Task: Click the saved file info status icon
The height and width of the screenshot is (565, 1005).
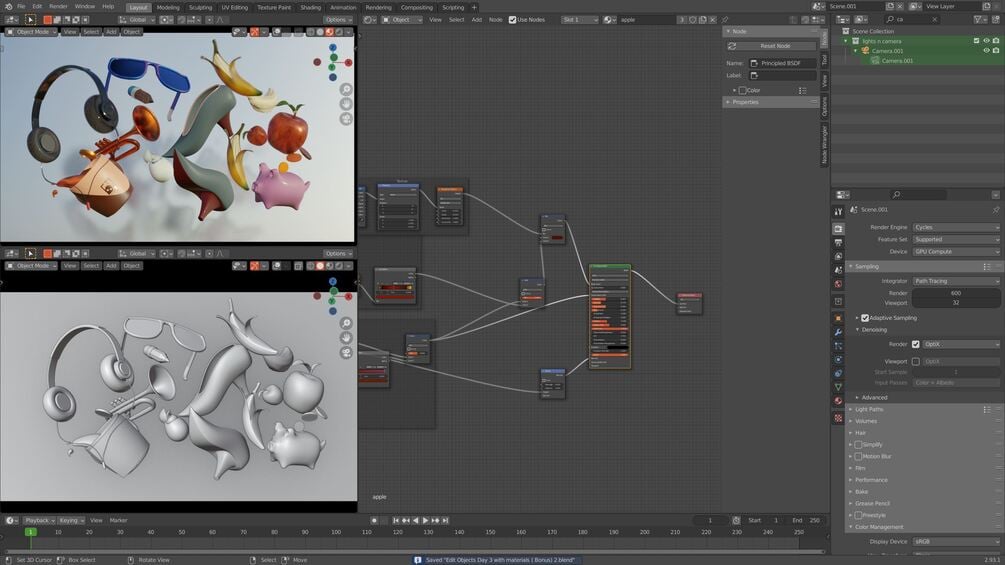Action: (417, 560)
